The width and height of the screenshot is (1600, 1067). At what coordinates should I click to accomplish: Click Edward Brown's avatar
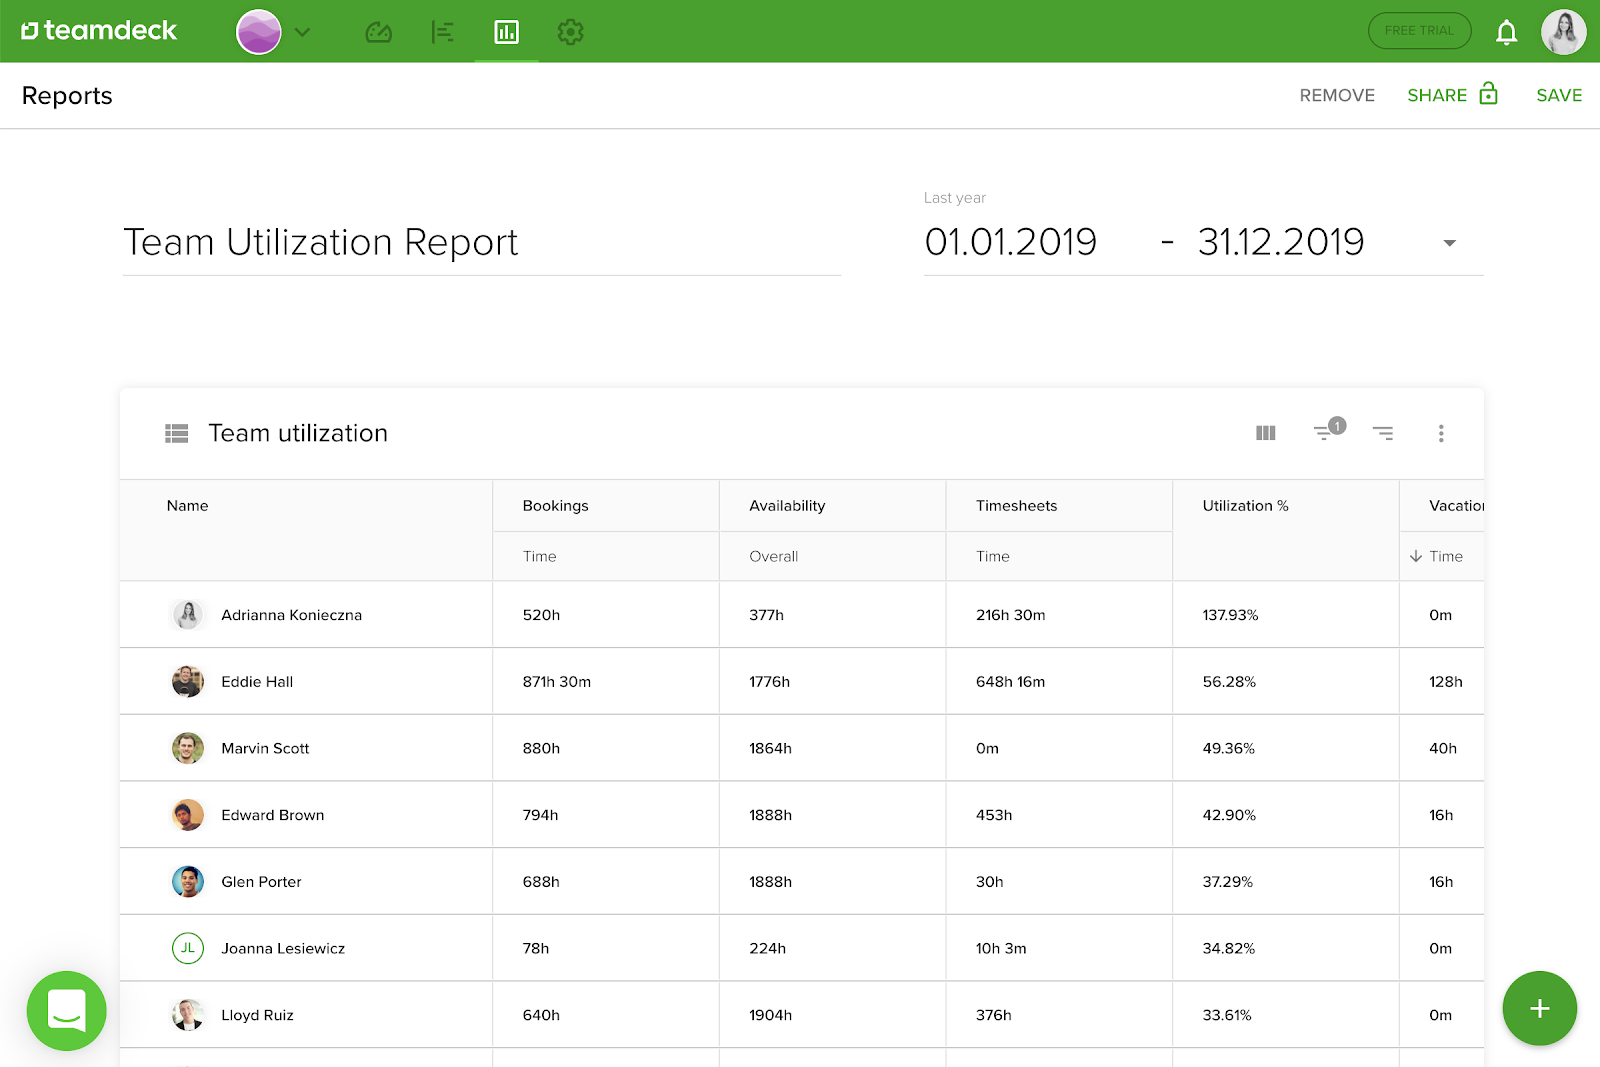coord(188,815)
